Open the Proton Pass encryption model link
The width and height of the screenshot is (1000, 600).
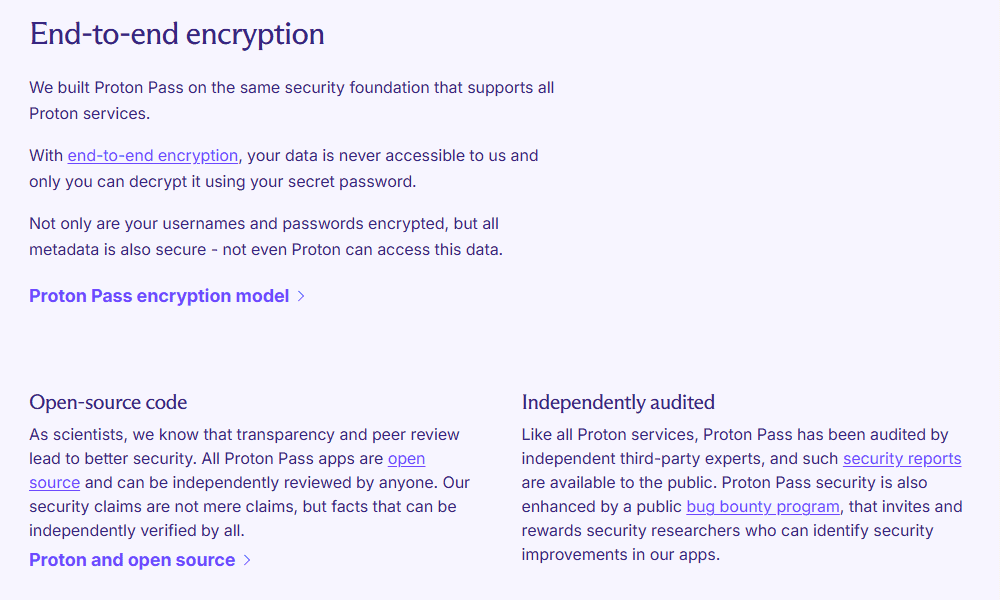click(x=159, y=296)
